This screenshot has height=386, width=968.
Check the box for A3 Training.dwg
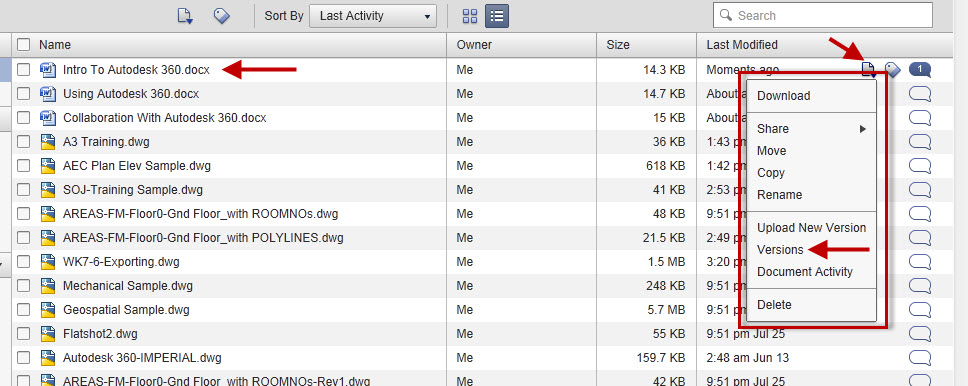[x=23, y=142]
